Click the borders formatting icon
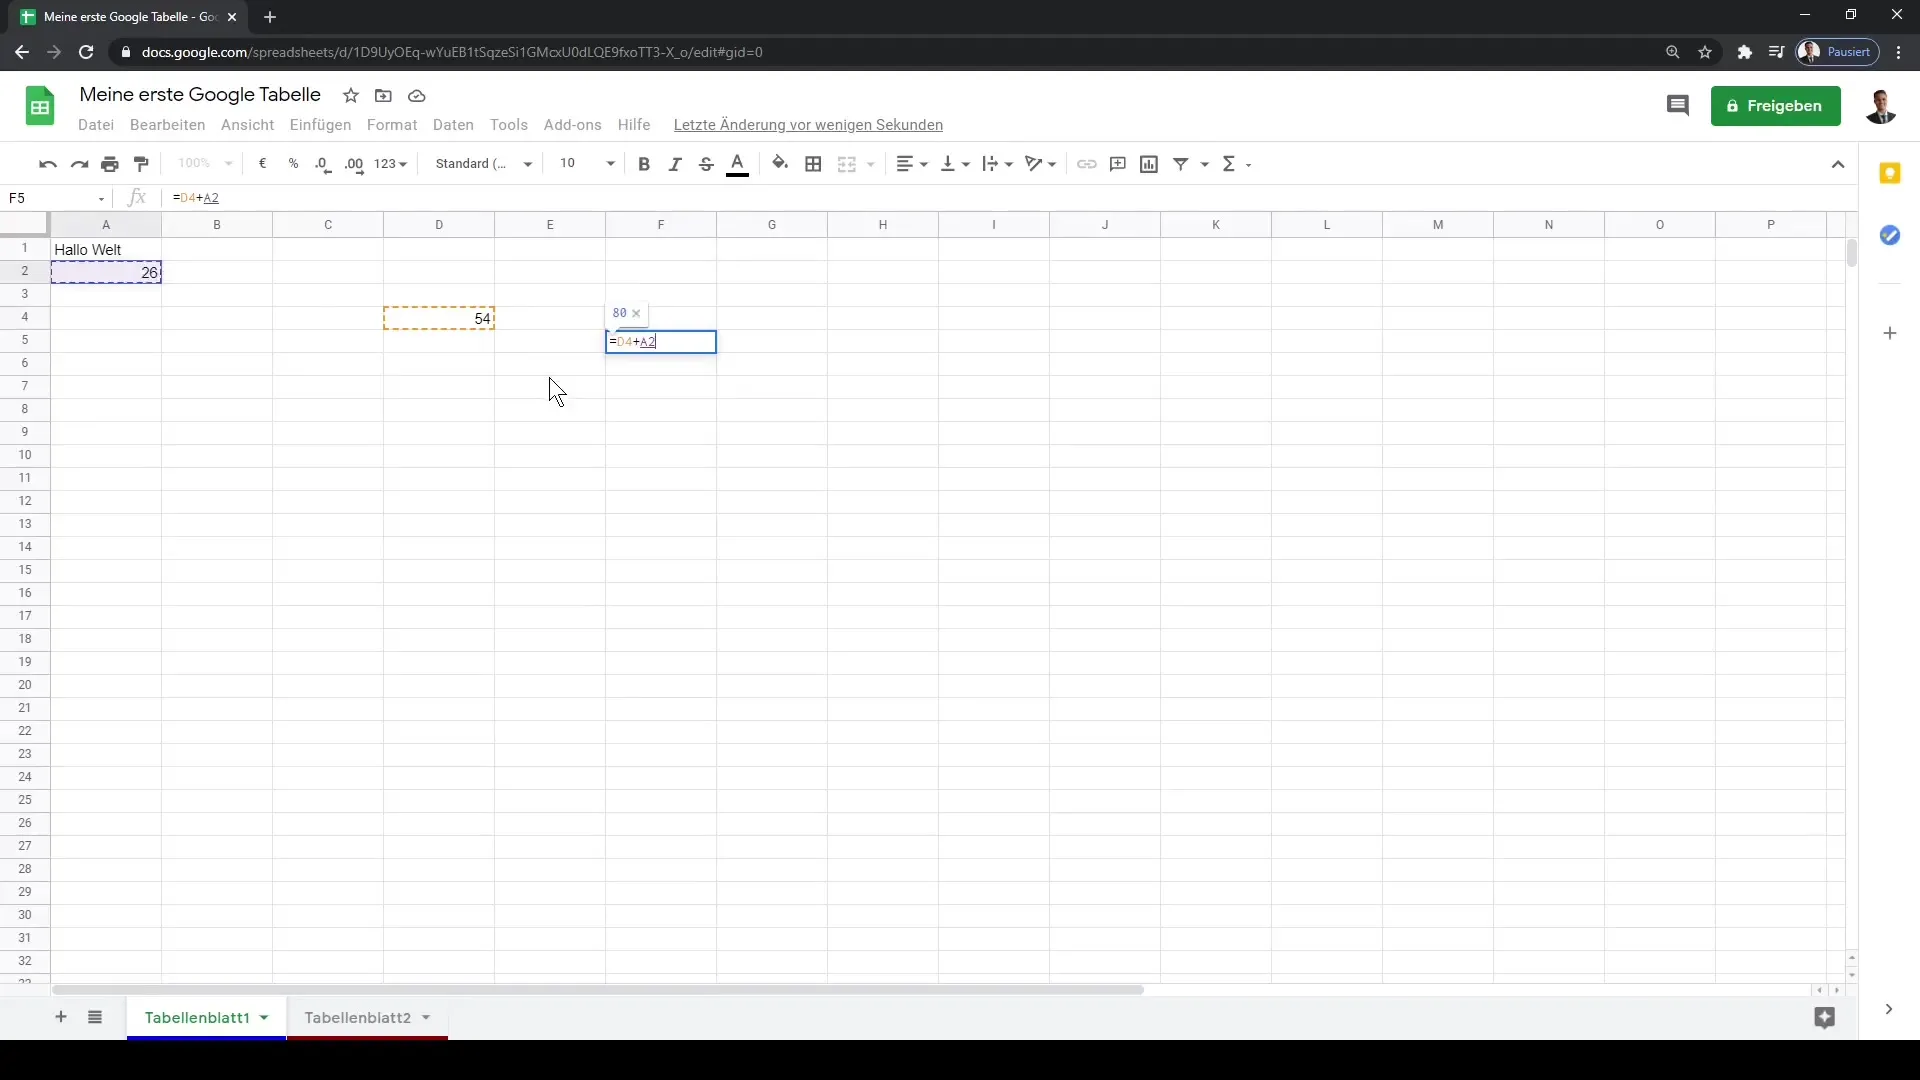The height and width of the screenshot is (1080, 1920). pyautogui.click(x=814, y=164)
